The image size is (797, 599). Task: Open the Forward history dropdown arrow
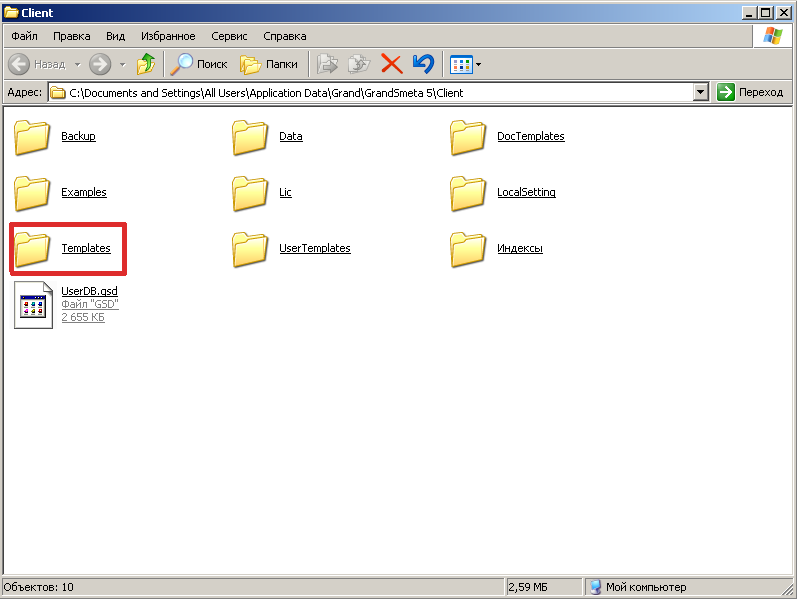pos(122,65)
